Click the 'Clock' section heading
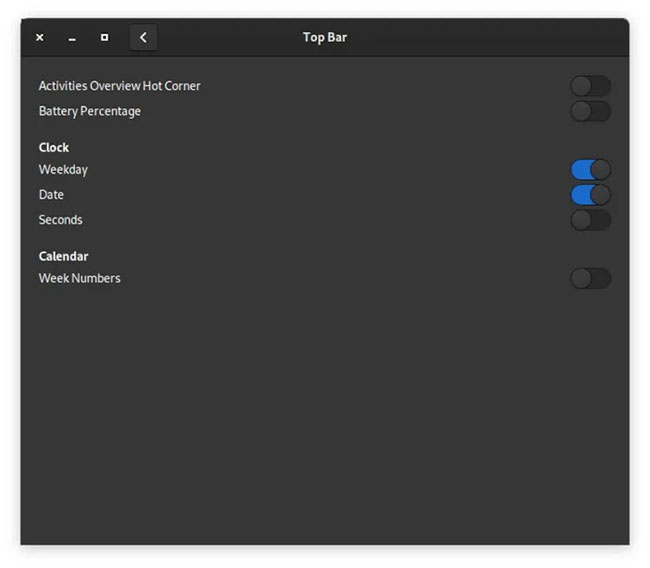This screenshot has width=650, height=568. click(54, 148)
